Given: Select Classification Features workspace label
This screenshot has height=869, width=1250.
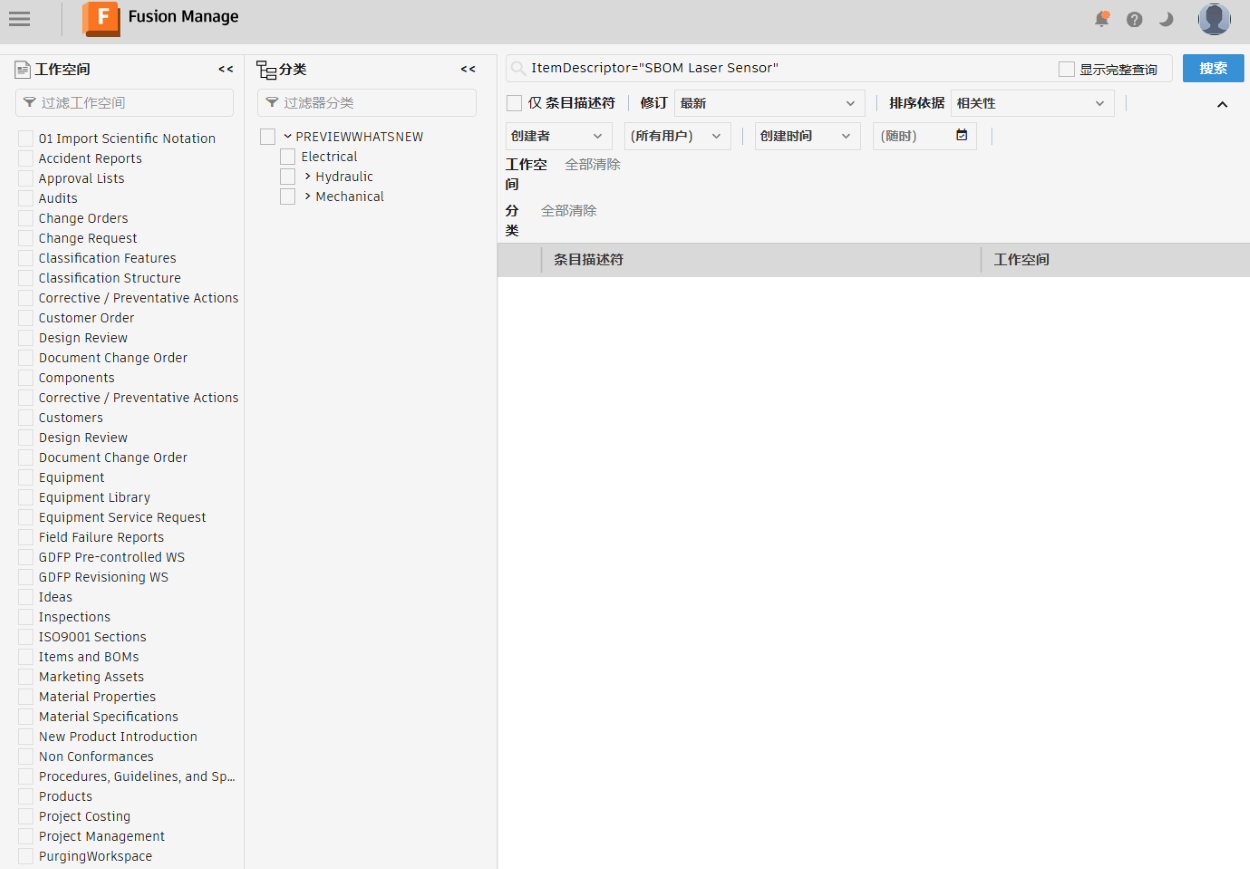Looking at the screenshot, I should click(108, 258).
